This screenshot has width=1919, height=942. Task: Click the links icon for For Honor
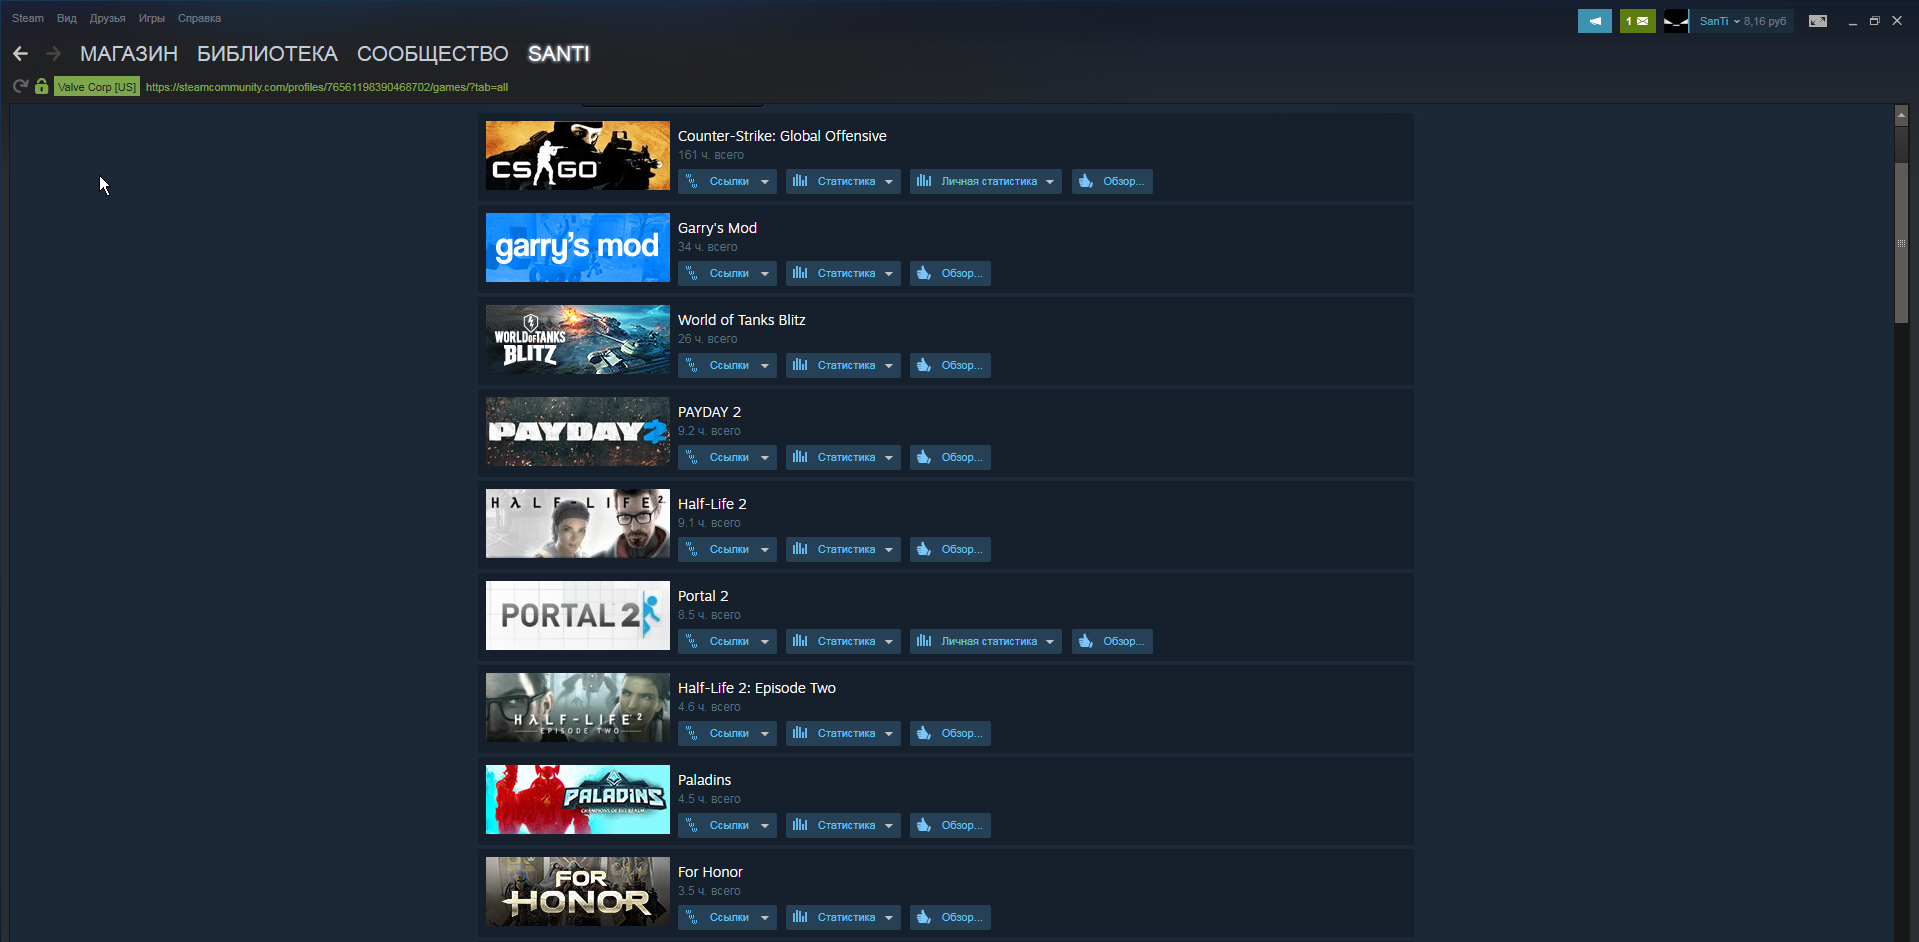pyautogui.click(x=692, y=917)
